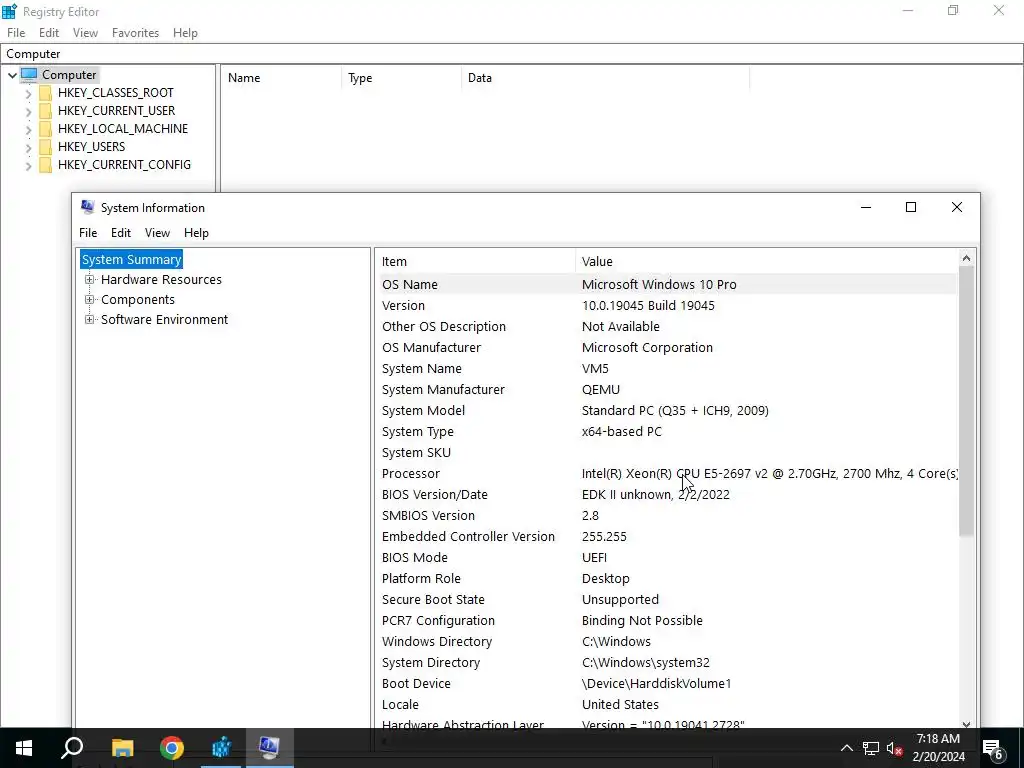The width and height of the screenshot is (1024, 768).
Task: Open the System Information Edit menu
Action: tap(121, 232)
